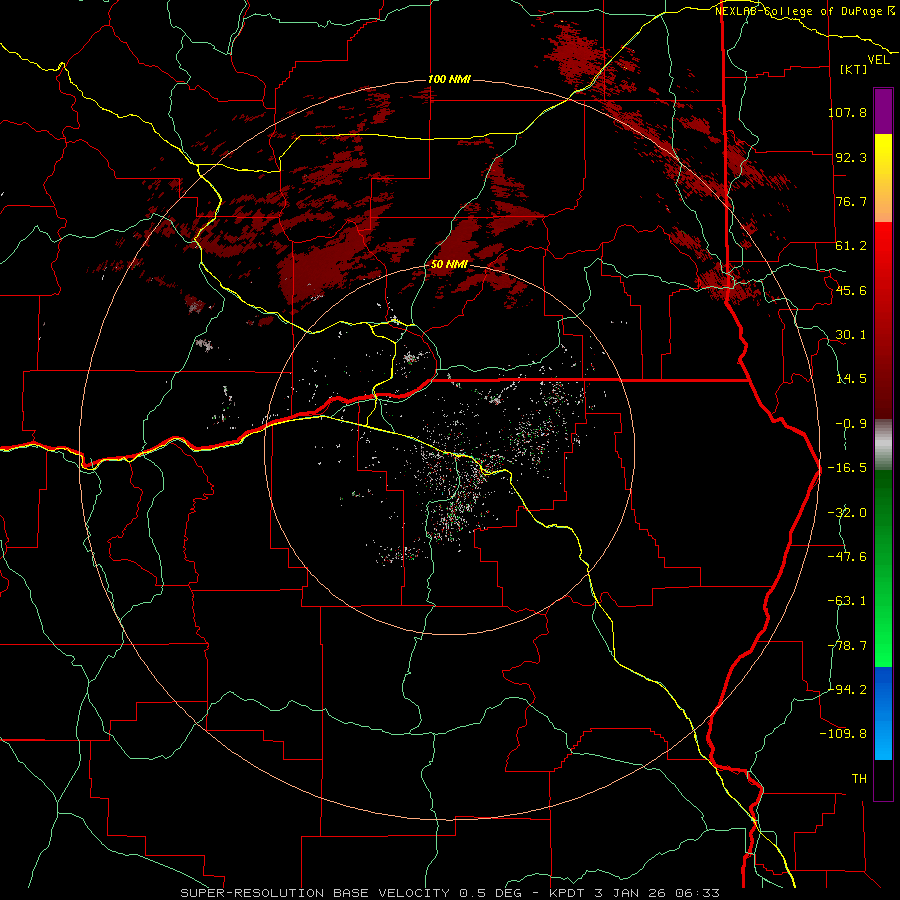The height and width of the screenshot is (900, 900).
Task: Click the -63.1 value on velocity scale
Action: click(x=847, y=601)
